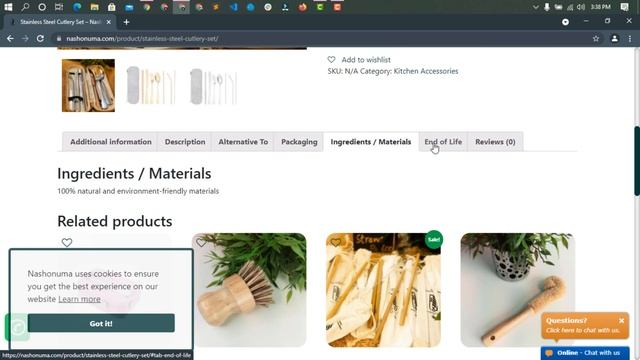Screen dimensions: 640x360
Task: Show hidden system tray icons
Action: tap(536, 7)
